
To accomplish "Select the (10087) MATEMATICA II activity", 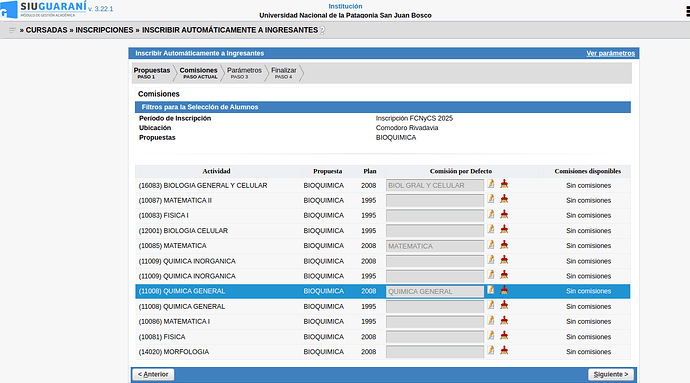I will click(x=175, y=200).
